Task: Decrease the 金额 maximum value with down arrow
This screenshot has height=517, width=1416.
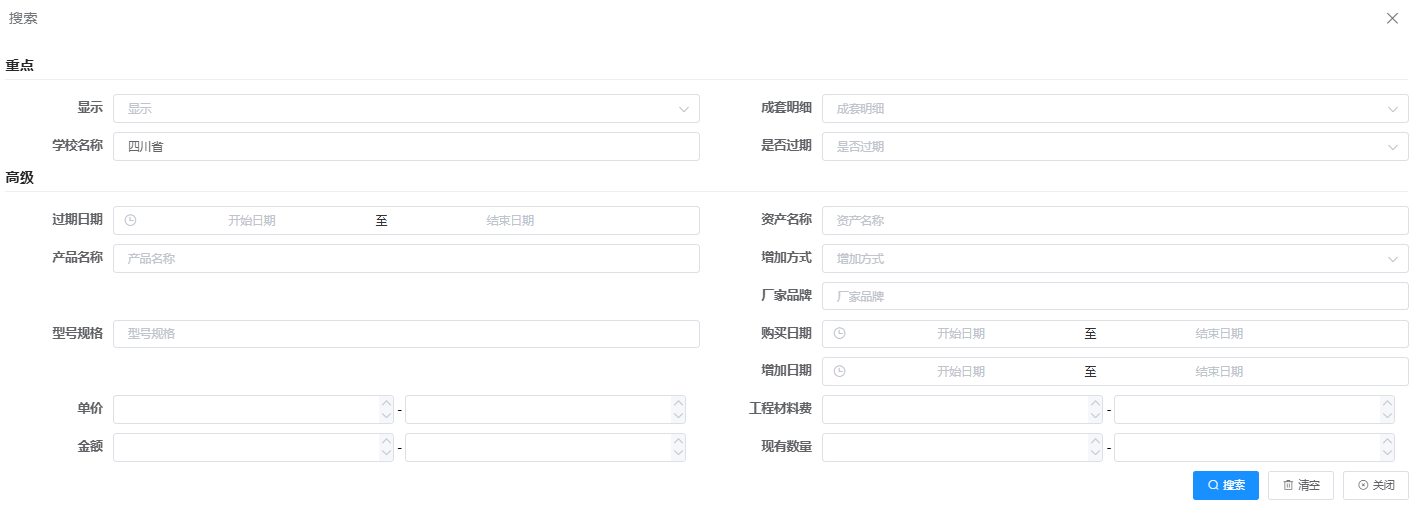Action: tap(678, 454)
